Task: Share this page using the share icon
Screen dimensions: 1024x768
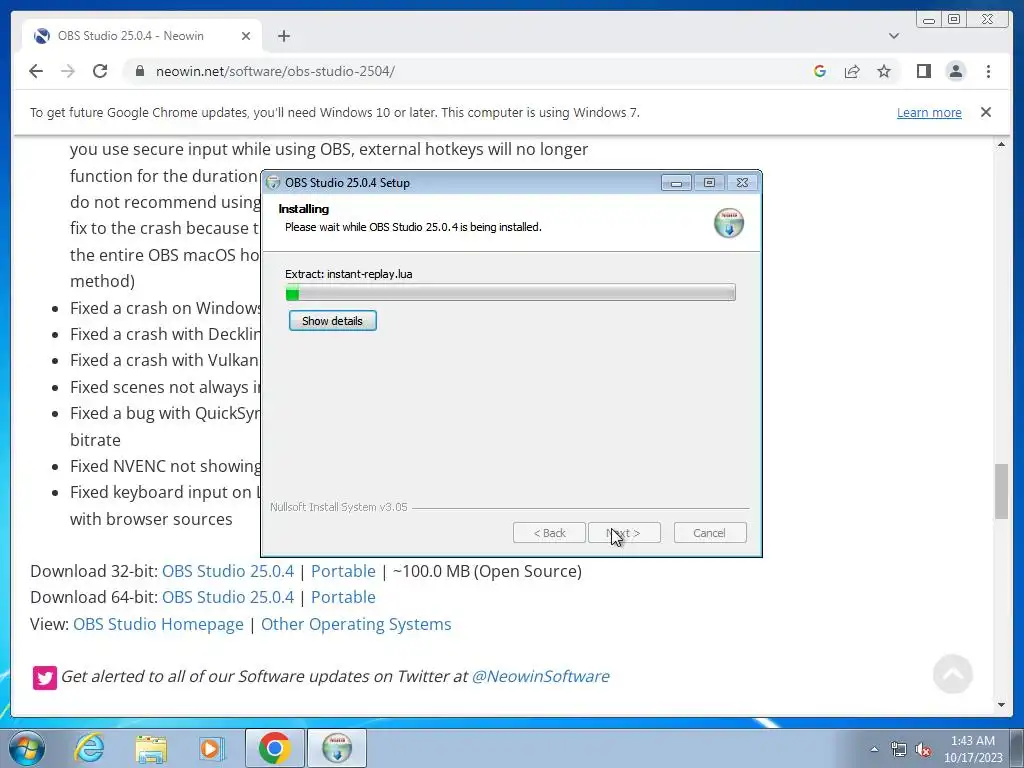Action: pyautogui.click(x=852, y=71)
